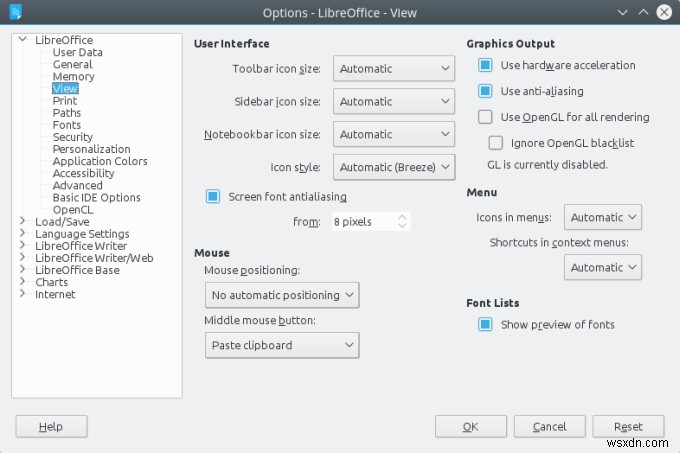
Task: Expand the Load/Save tree node
Action: pos(23,222)
